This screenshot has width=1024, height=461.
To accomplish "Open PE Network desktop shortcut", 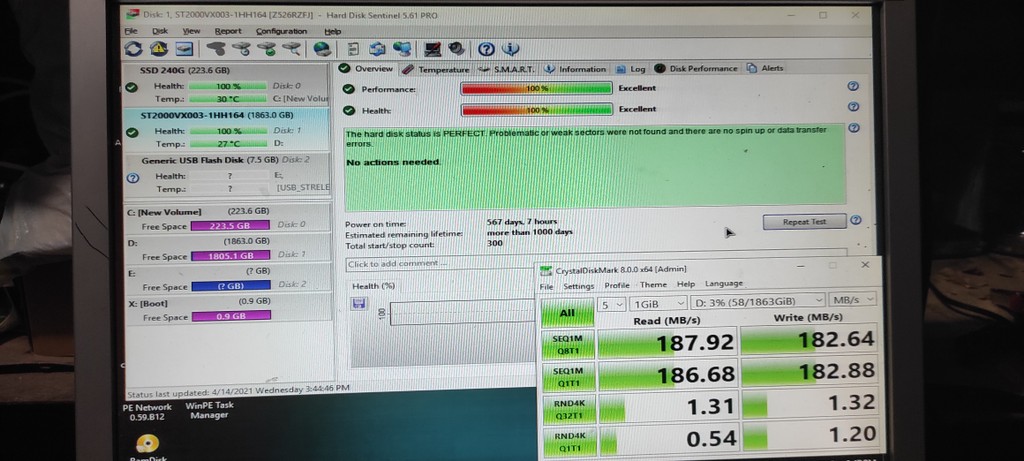I will pos(147,411).
